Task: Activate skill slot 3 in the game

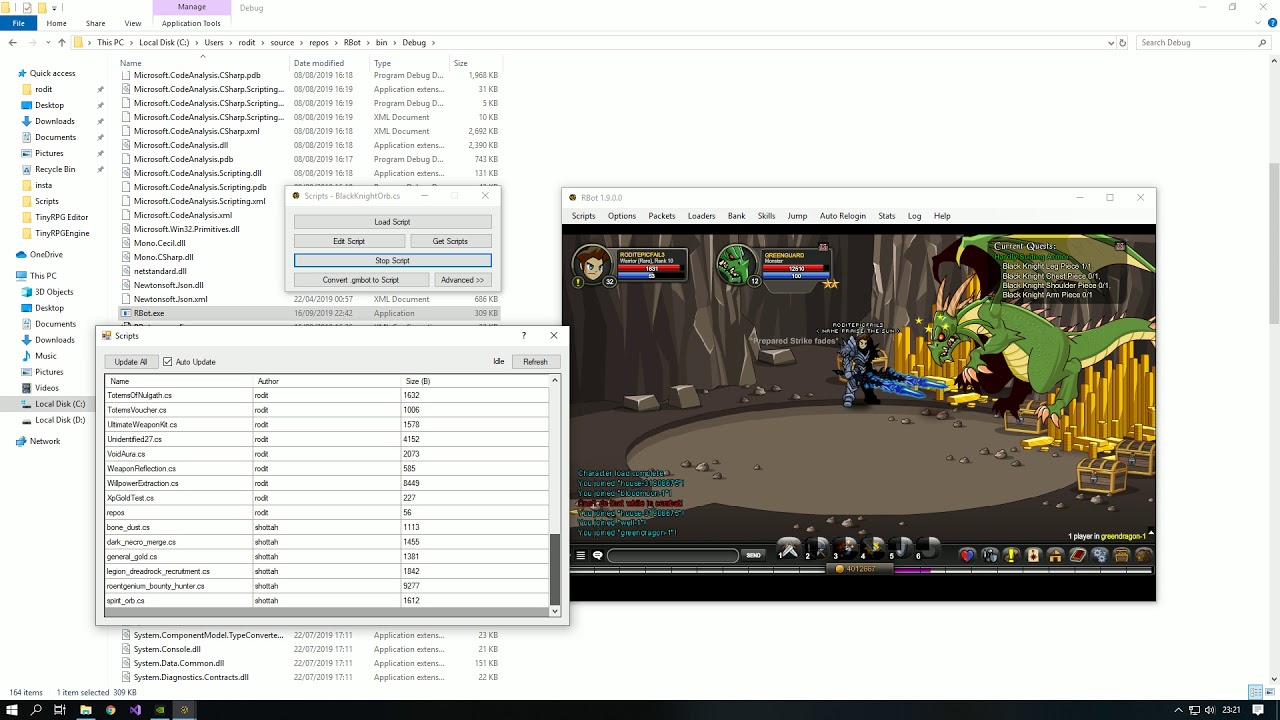Action: 845,548
